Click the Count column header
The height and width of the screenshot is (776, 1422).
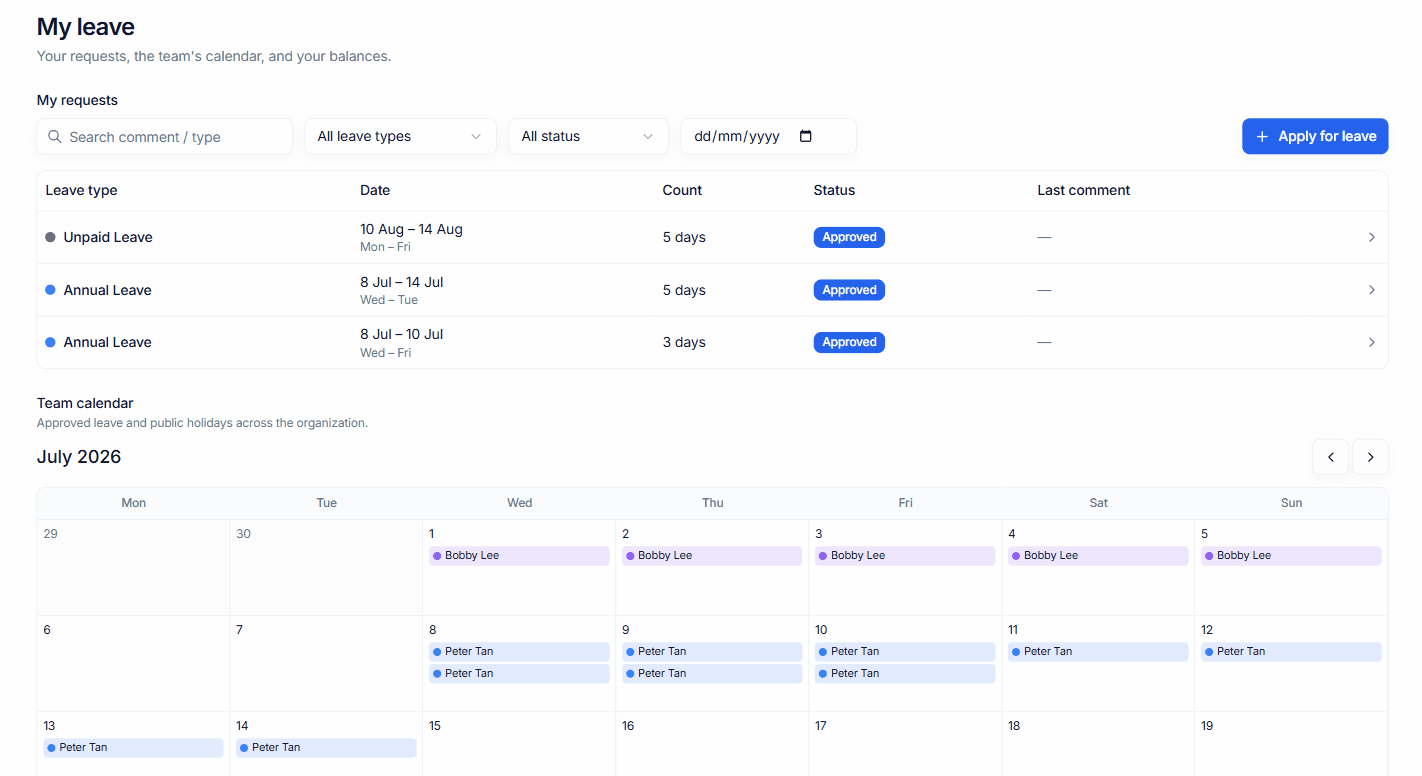tap(682, 190)
